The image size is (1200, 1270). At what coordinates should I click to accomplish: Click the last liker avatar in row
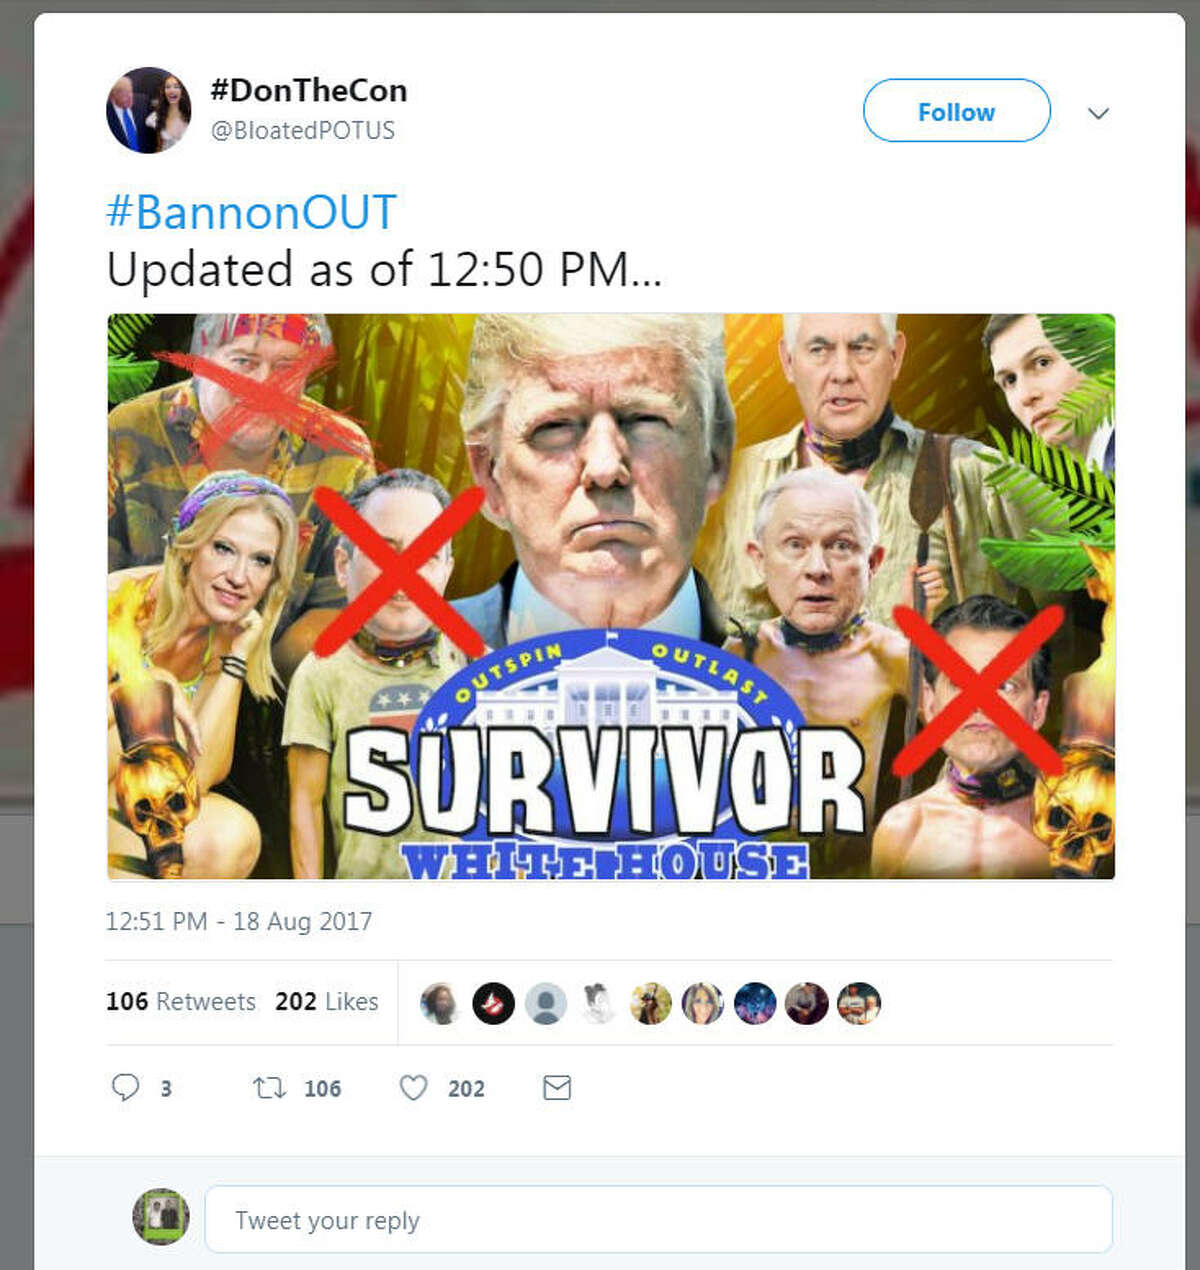coord(858,1003)
